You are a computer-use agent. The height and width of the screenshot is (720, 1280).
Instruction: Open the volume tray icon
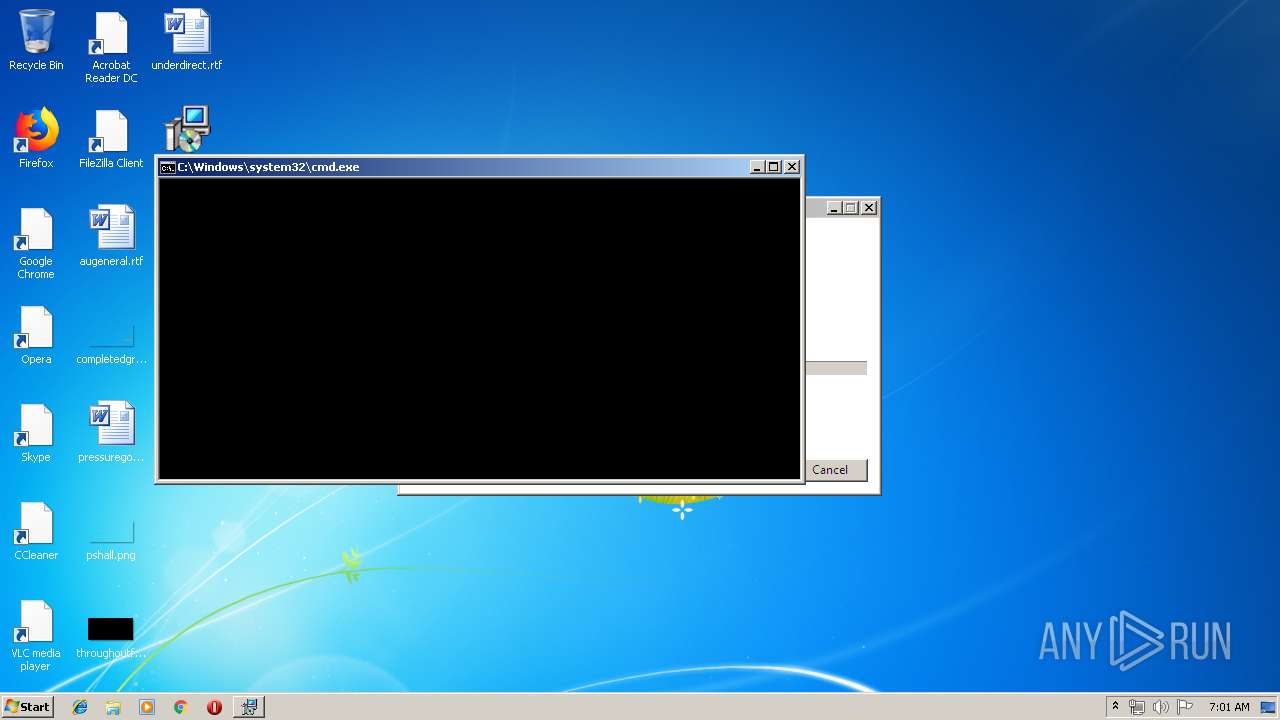coord(1161,707)
